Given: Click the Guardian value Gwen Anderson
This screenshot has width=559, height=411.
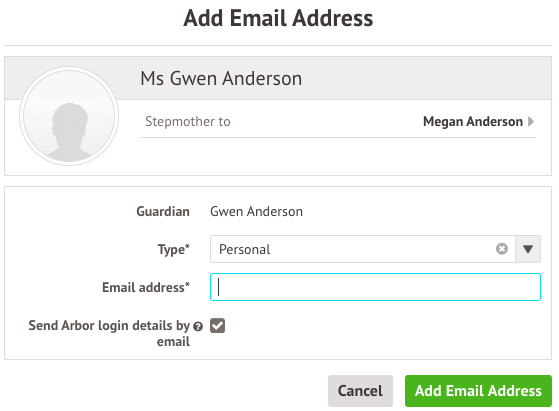Looking at the screenshot, I should click(x=256, y=211).
